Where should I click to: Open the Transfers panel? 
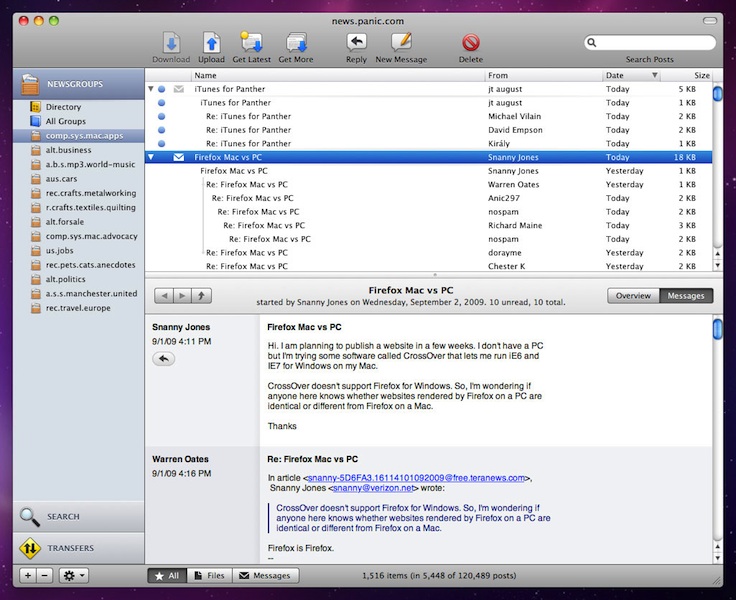[x=70, y=548]
